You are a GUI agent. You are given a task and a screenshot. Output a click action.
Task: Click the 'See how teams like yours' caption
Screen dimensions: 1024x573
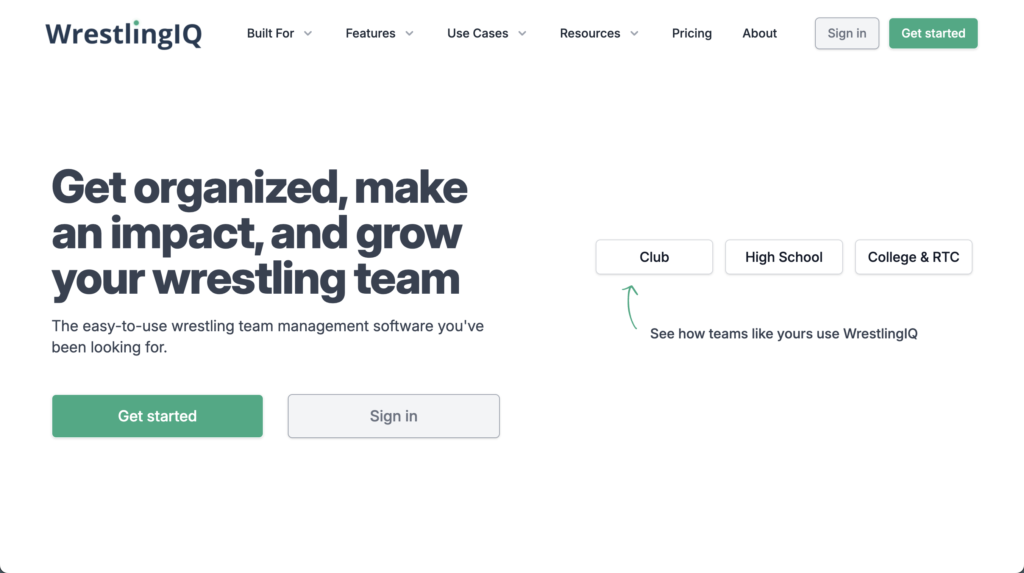pos(783,333)
